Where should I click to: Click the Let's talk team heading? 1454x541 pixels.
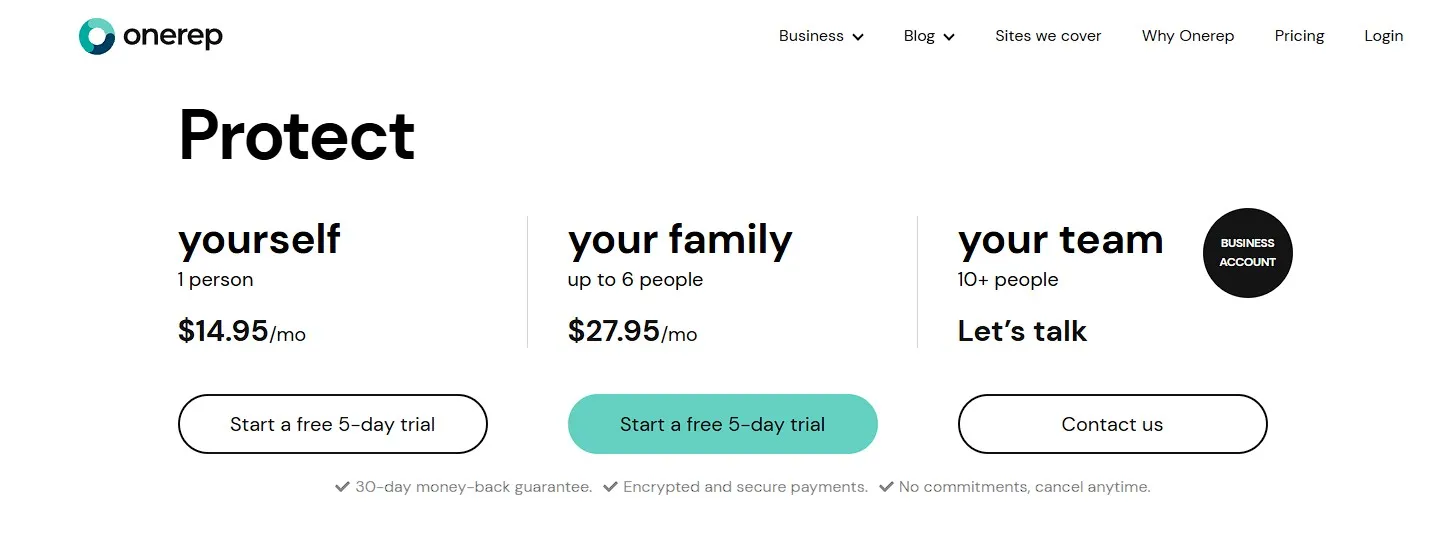point(1022,331)
